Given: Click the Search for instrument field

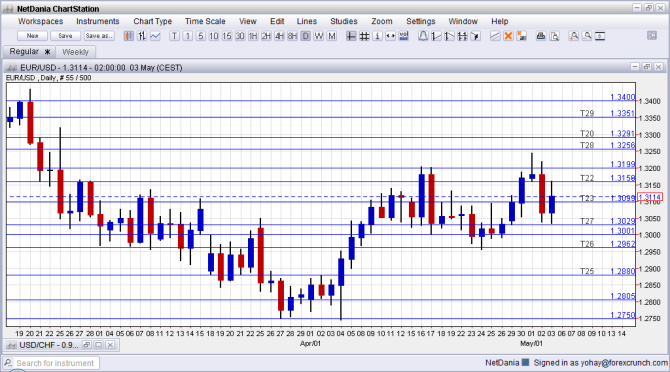Looking at the screenshot, I should [51, 363].
